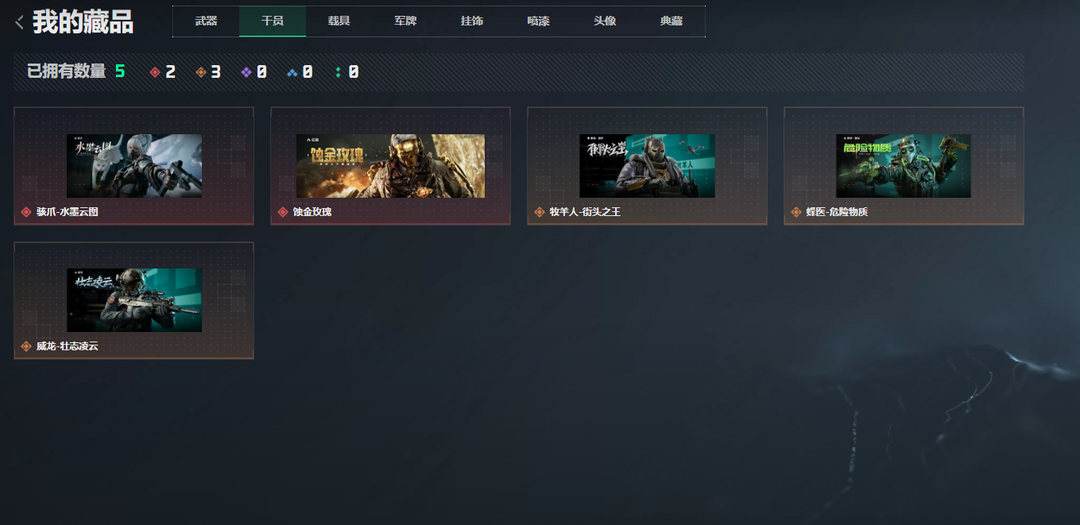
Task: Click the blue rarity icon showing 0
Action: click(x=292, y=72)
